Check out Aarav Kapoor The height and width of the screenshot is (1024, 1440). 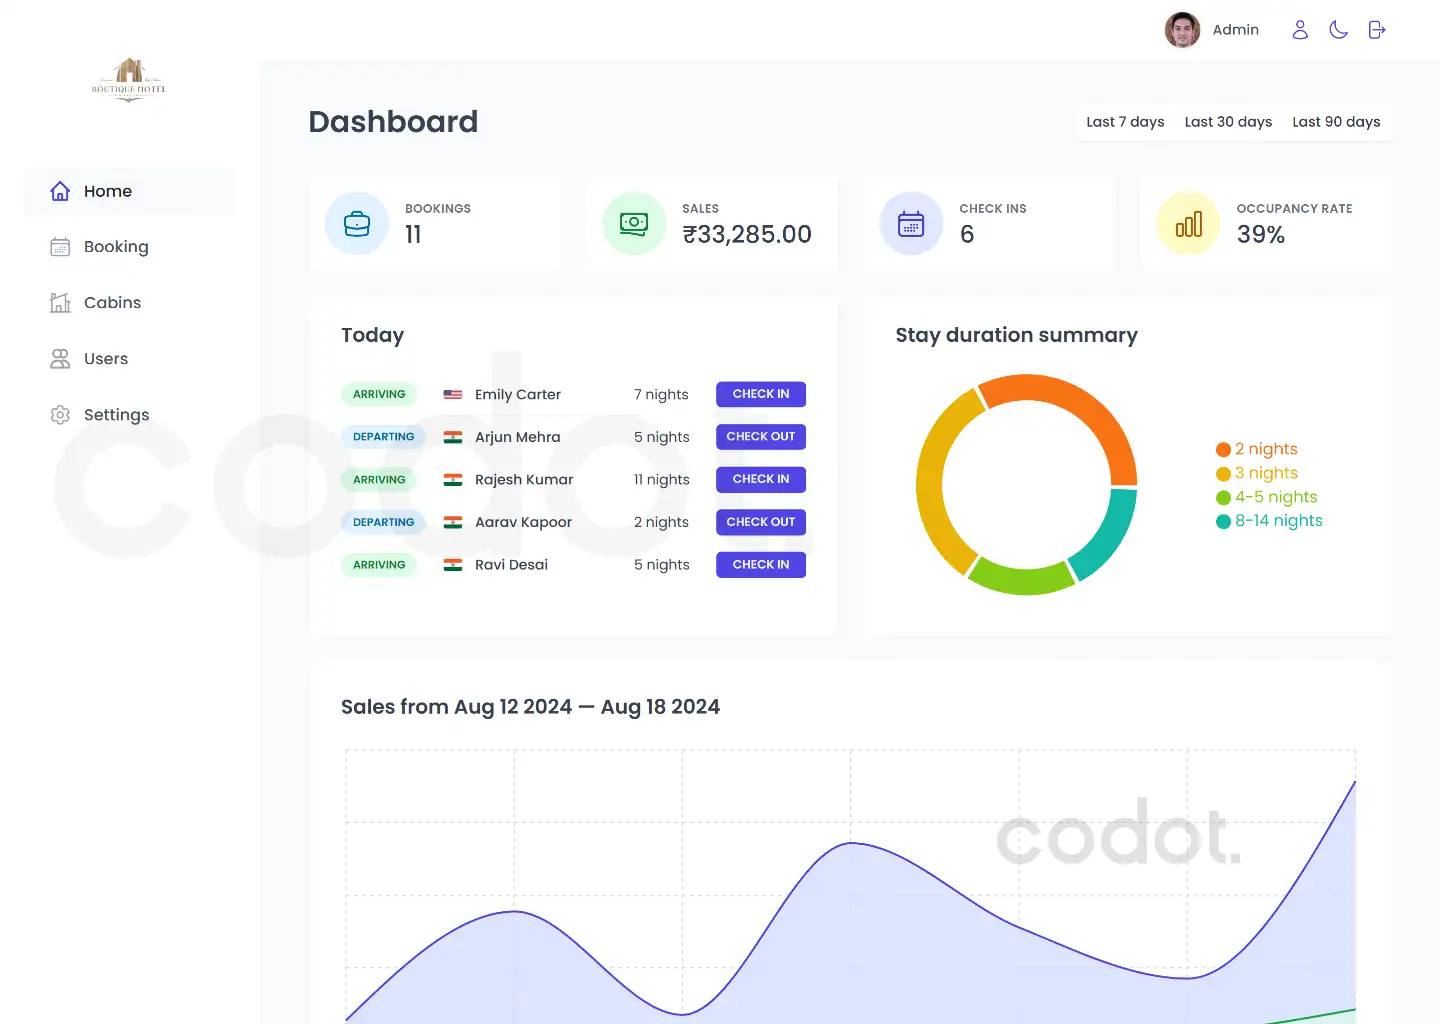[760, 521]
